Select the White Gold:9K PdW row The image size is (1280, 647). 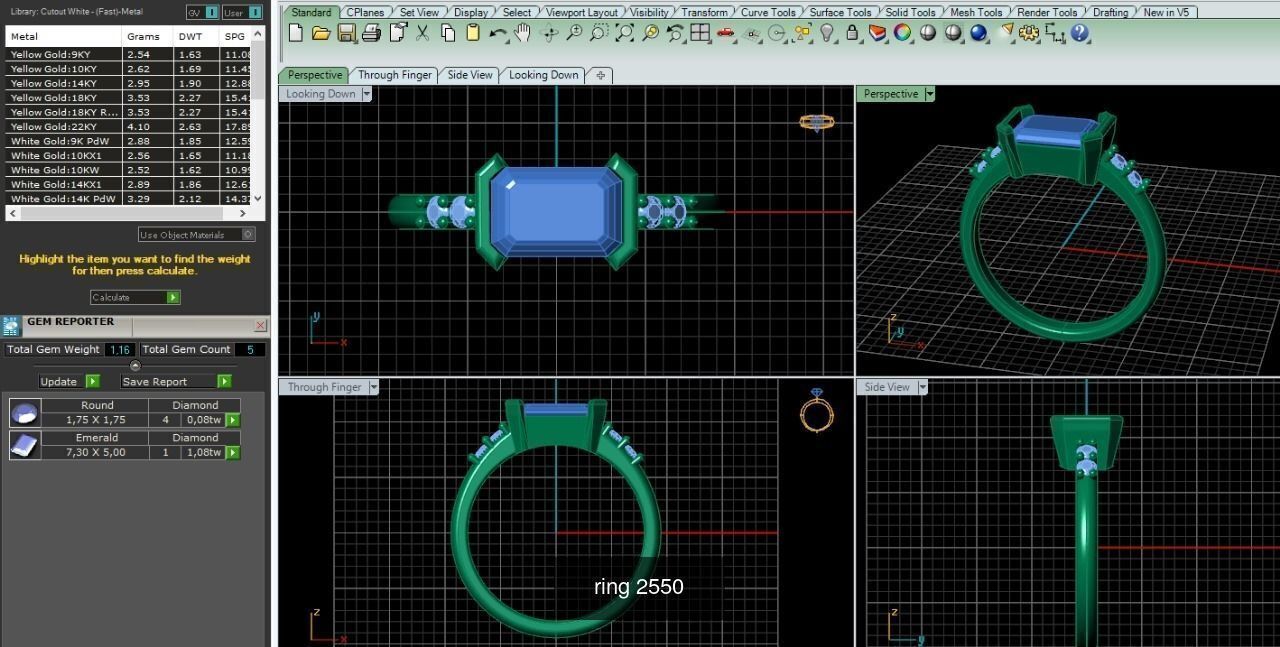[x=128, y=141]
